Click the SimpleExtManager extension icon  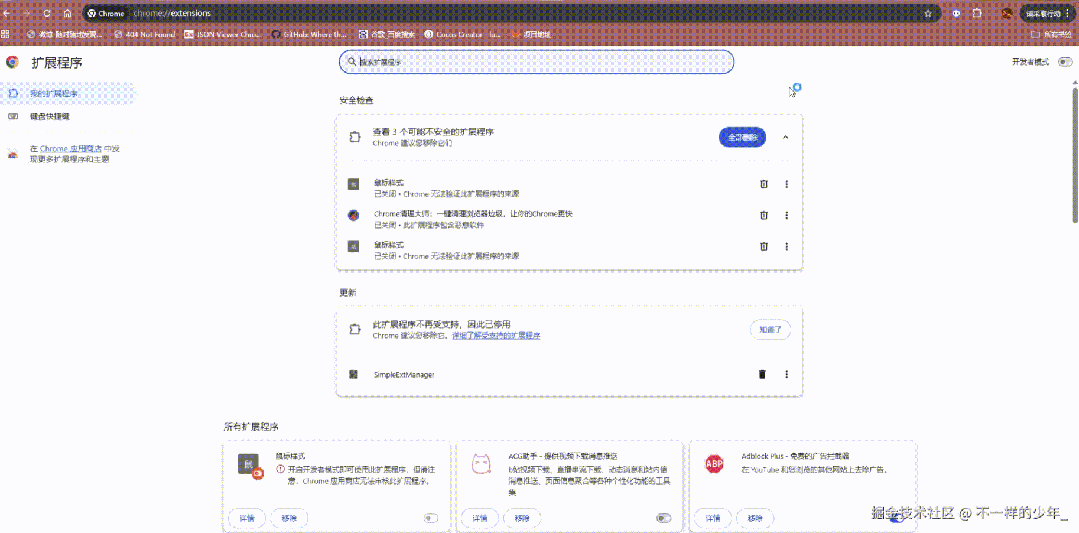pos(353,374)
